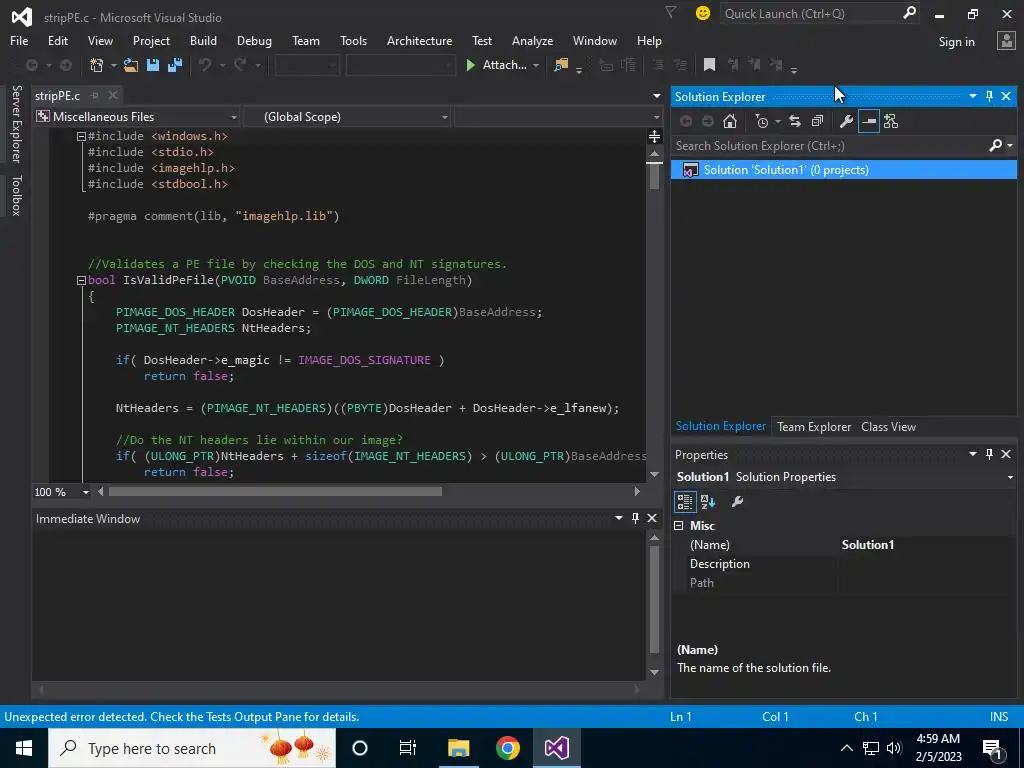The height and width of the screenshot is (768, 1024).
Task: Click the account avatar icon near Sign in
Action: 1006,40
